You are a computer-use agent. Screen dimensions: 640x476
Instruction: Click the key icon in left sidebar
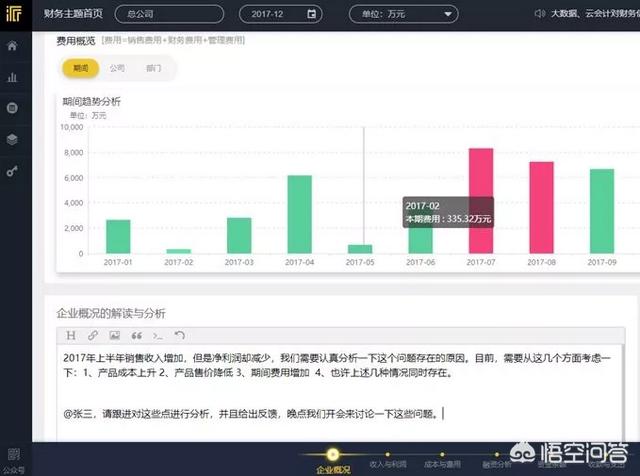(12, 171)
